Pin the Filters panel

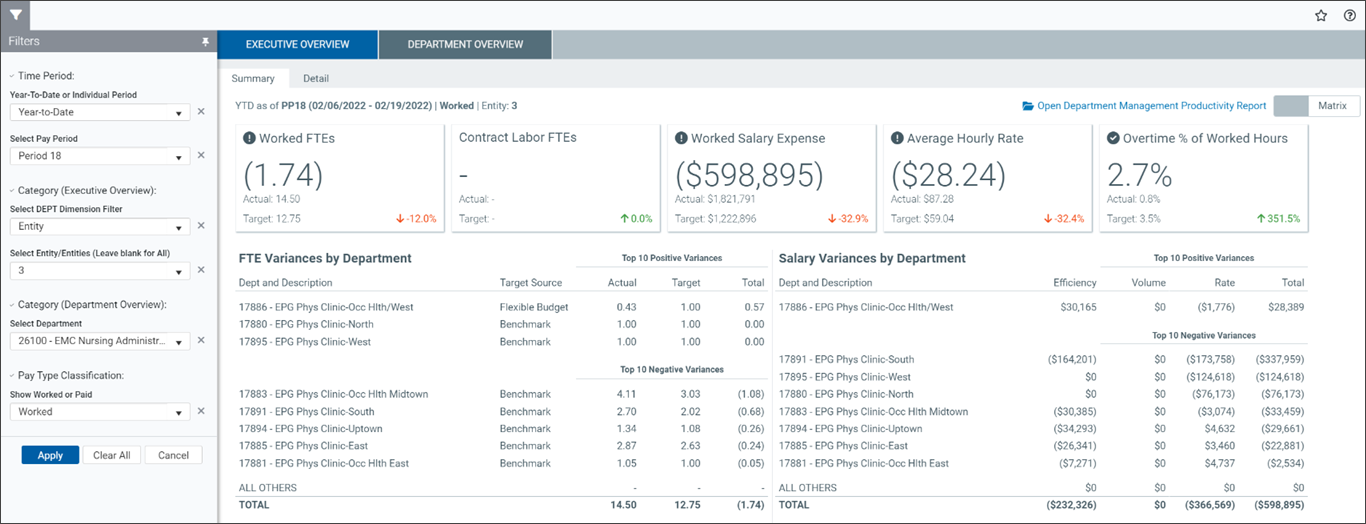[x=205, y=42]
